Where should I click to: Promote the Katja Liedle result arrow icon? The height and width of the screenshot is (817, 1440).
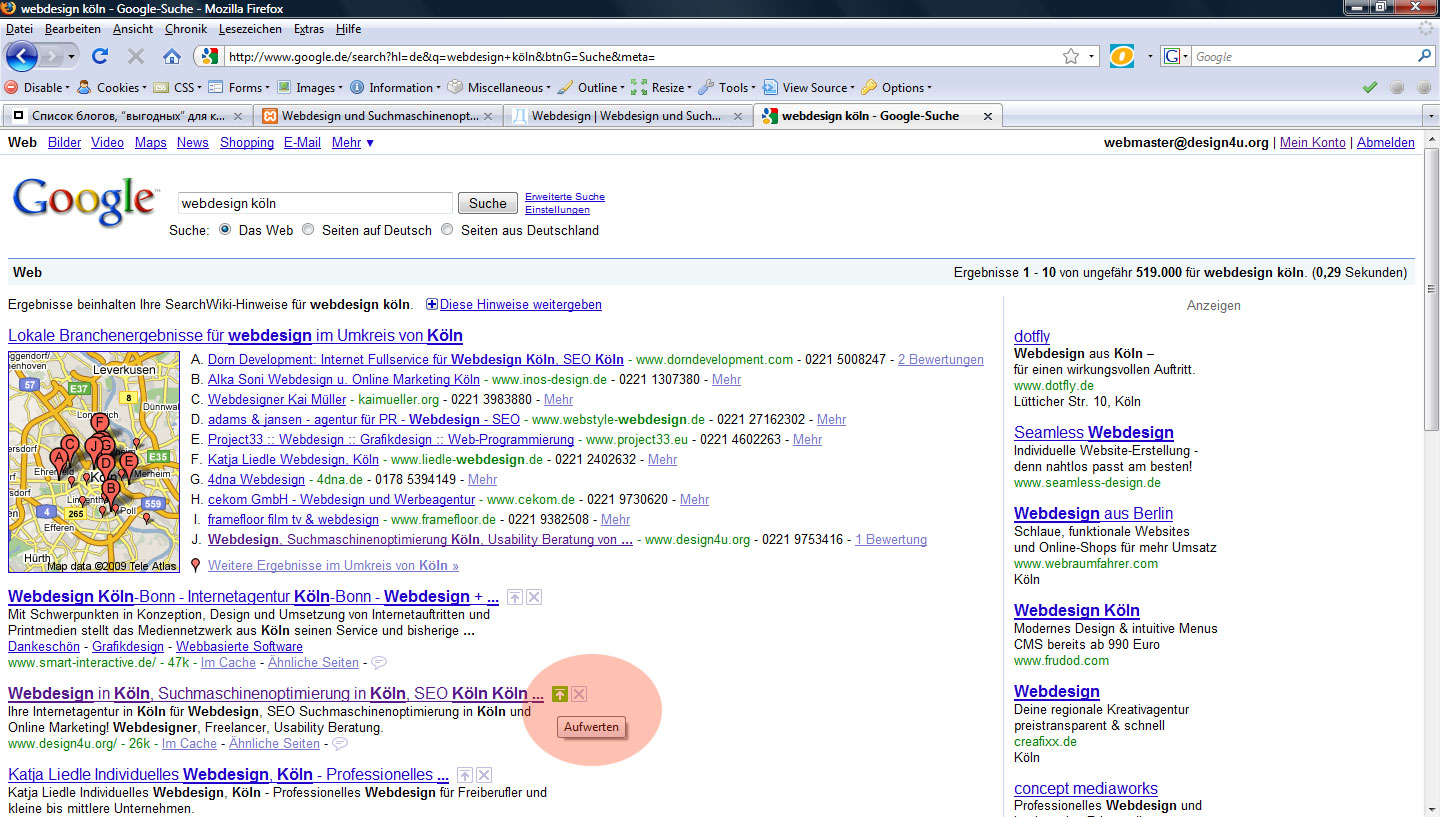[x=465, y=775]
